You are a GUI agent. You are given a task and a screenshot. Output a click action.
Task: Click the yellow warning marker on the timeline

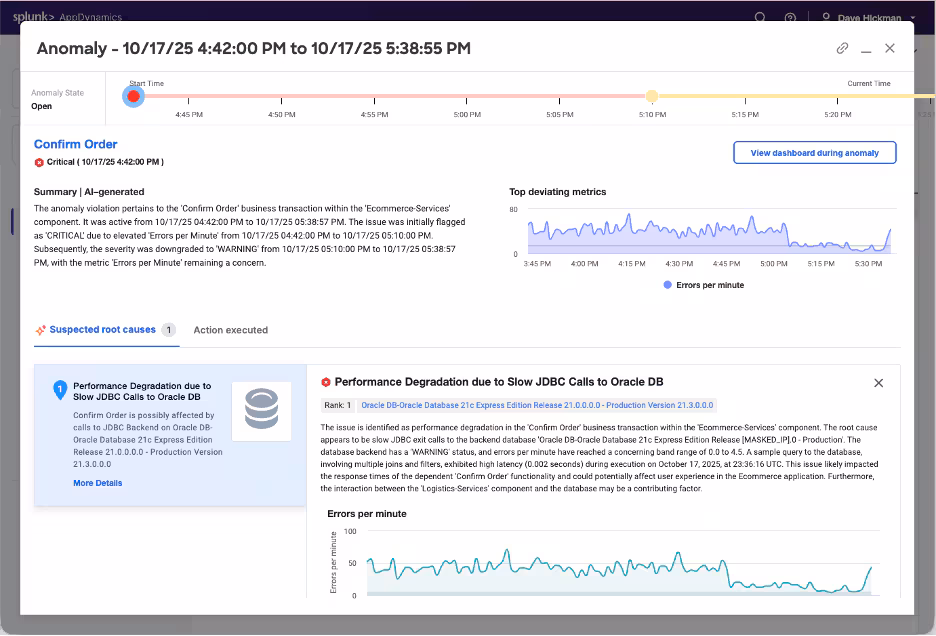point(651,96)
